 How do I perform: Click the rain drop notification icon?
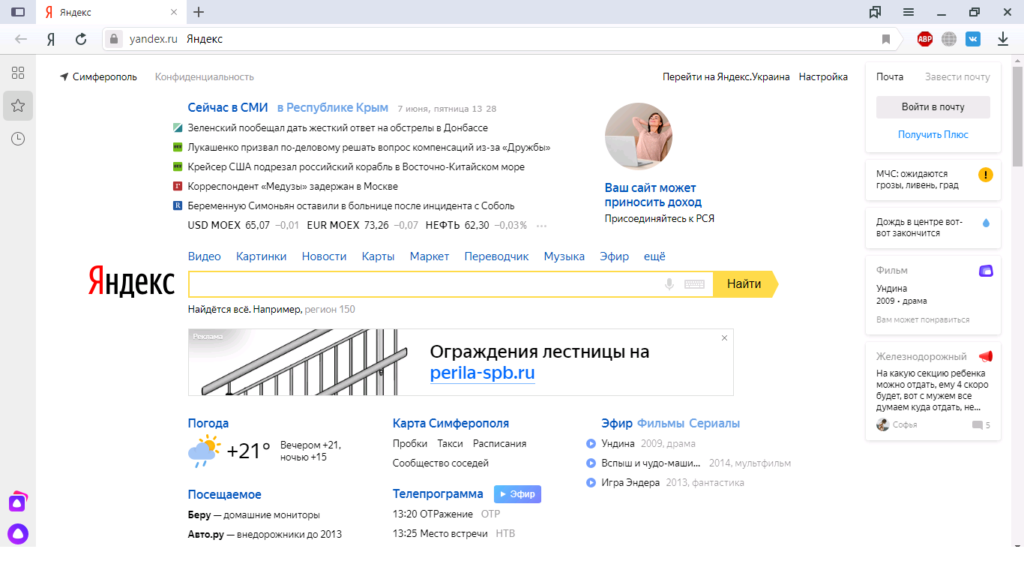coord(986,223)
